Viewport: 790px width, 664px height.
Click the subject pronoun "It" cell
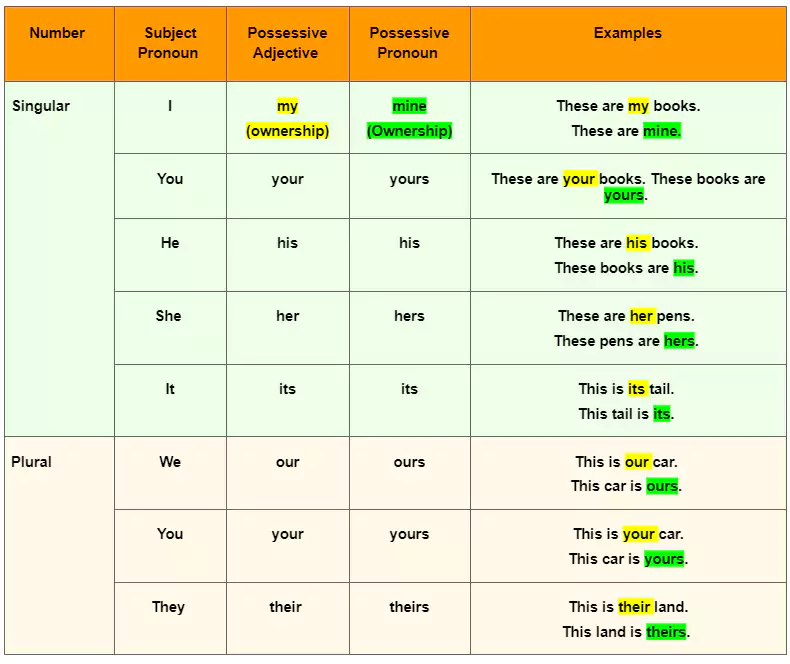click(x=169, y=389)
